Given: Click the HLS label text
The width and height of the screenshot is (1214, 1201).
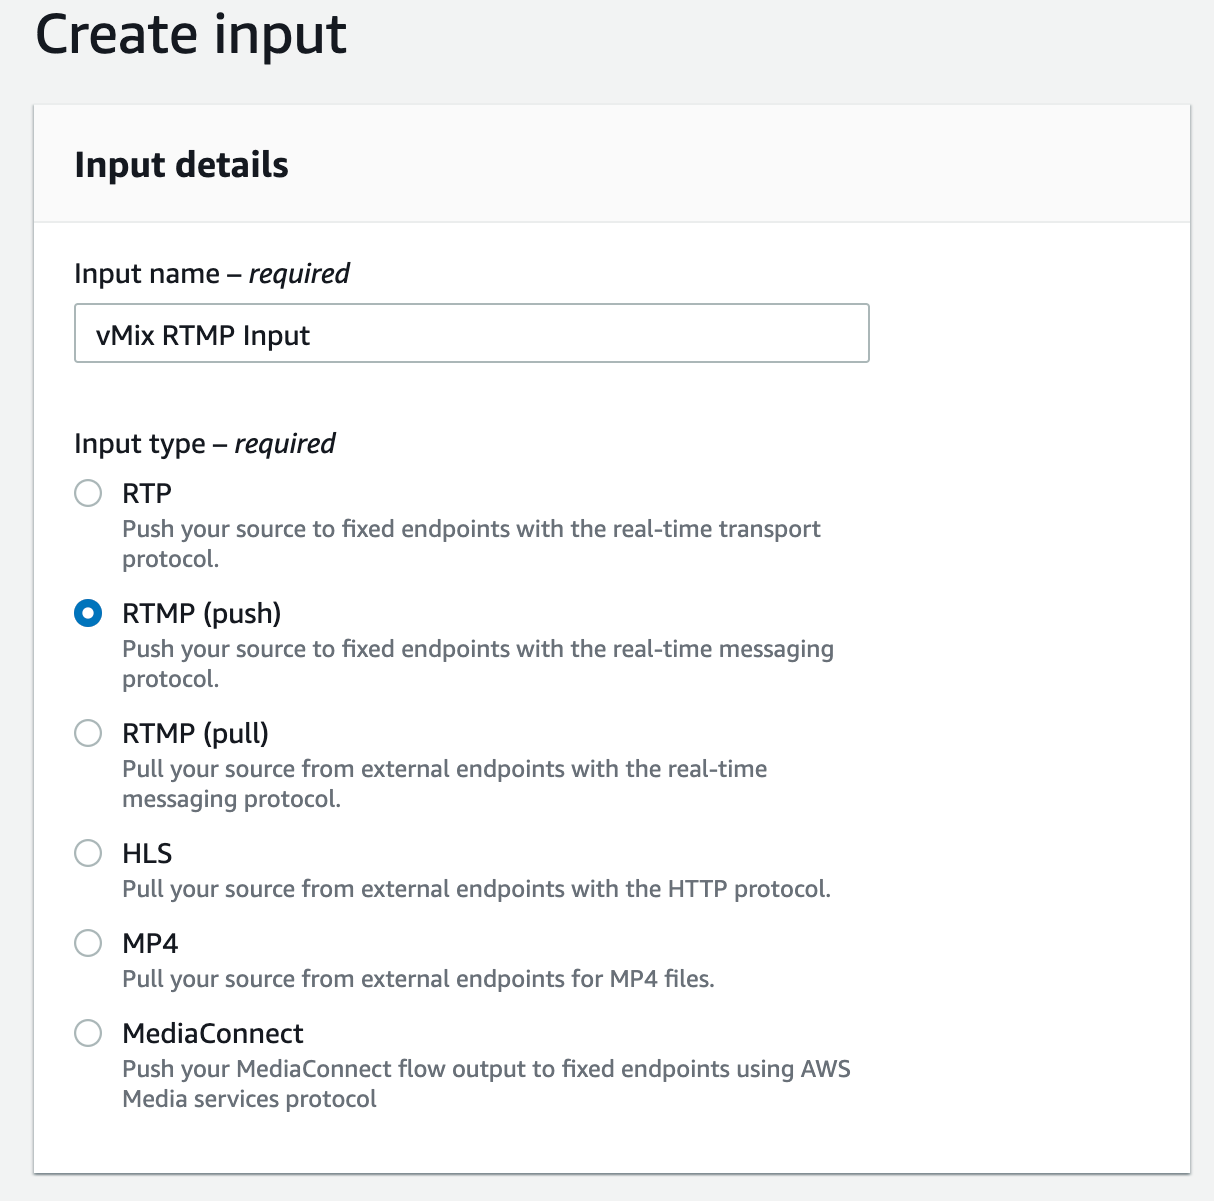Looking at the screenshot, I should coord(146,853).
